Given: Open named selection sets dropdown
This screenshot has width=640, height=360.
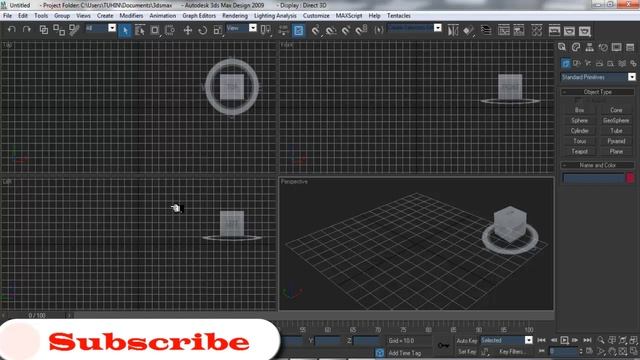Looking at the screenshot, I should 414,28.
